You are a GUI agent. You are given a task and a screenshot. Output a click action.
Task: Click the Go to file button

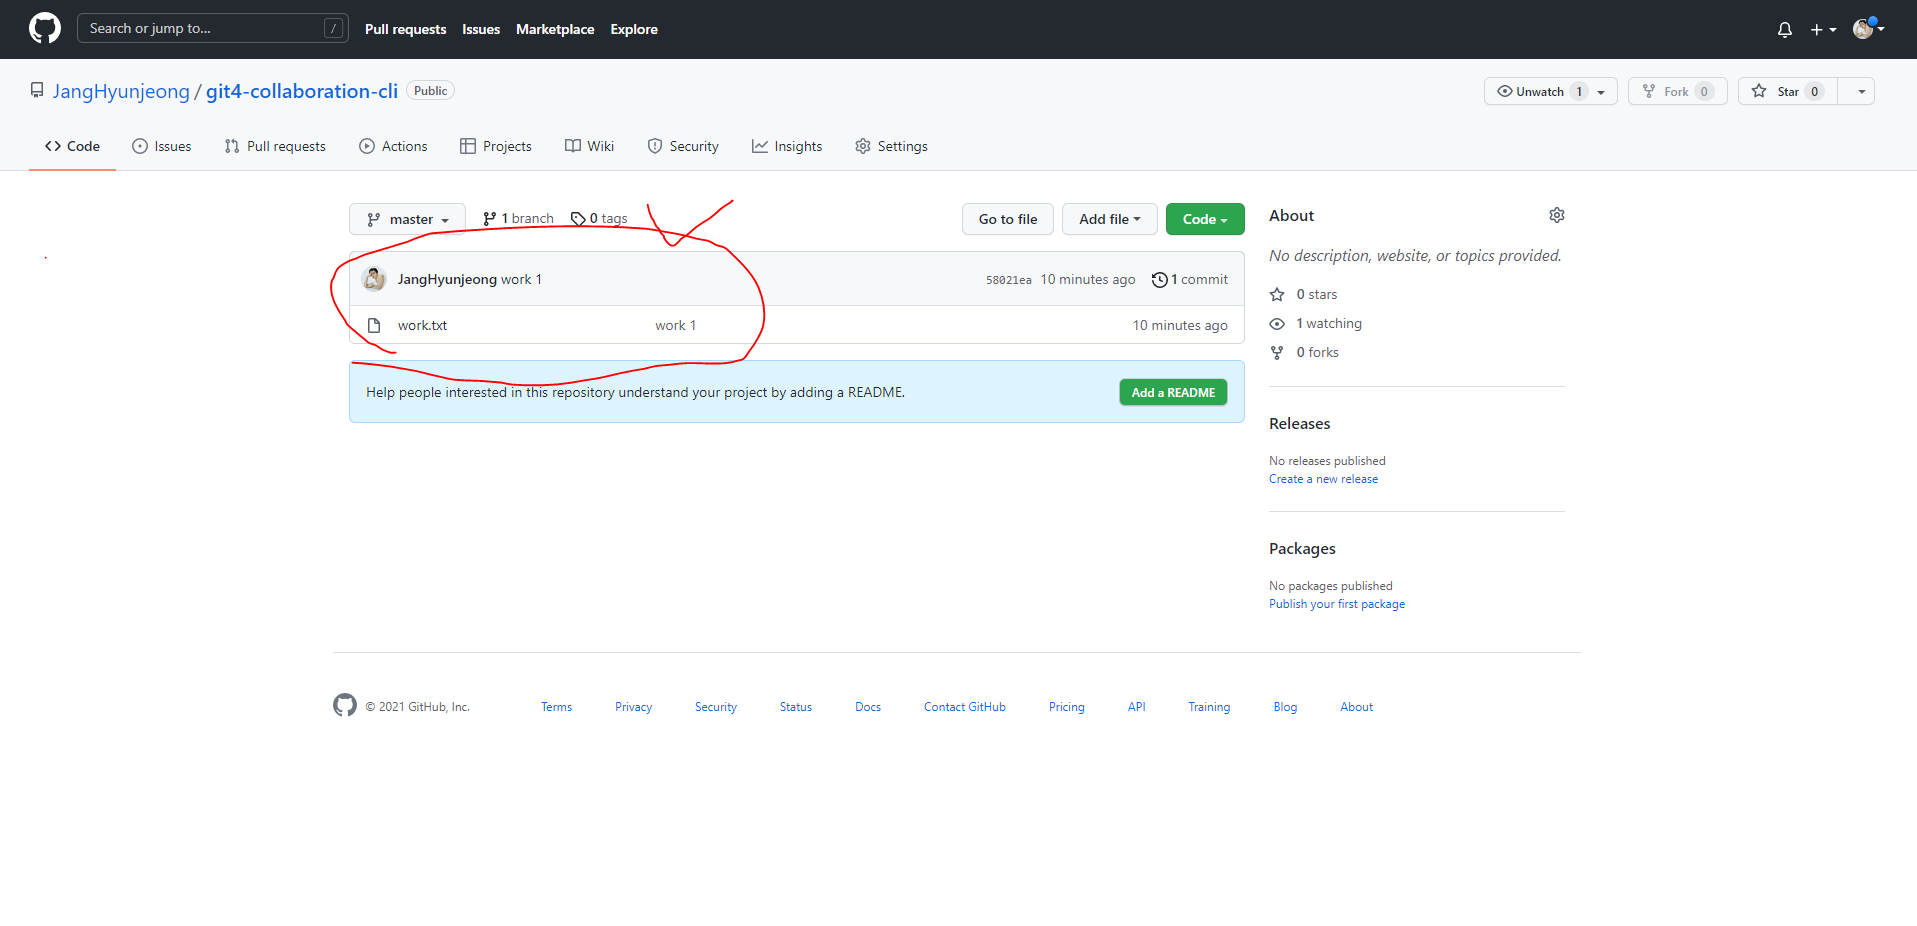[1008, 219]
